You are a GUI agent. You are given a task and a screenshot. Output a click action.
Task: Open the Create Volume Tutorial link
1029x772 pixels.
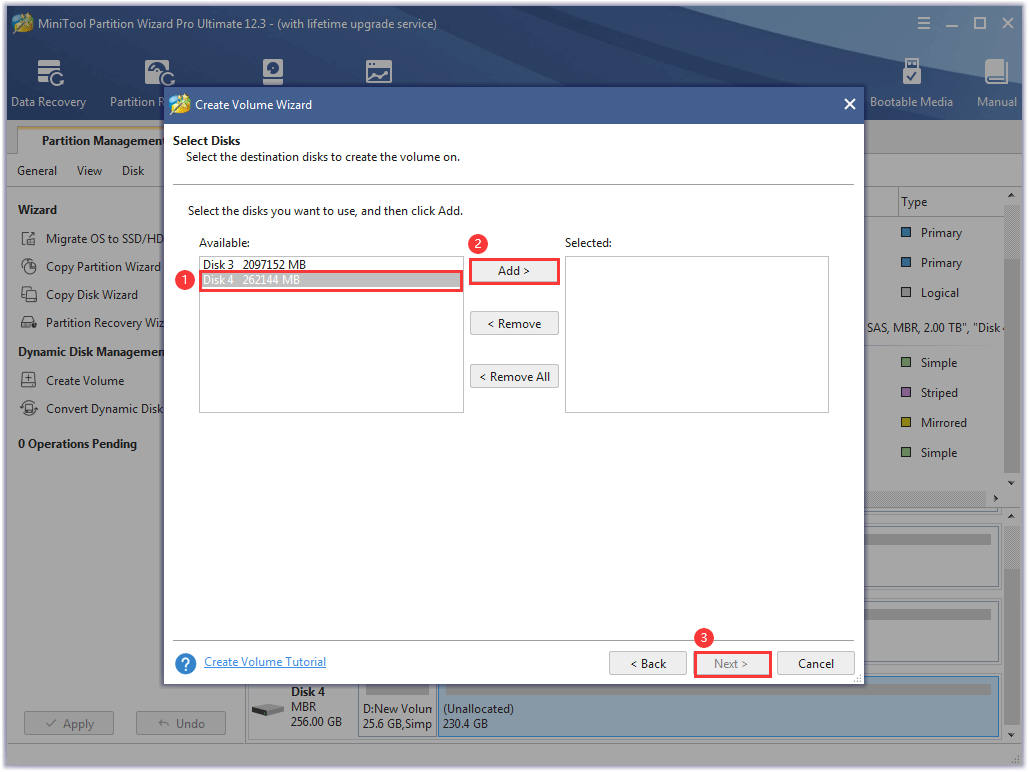pos(265,662)
